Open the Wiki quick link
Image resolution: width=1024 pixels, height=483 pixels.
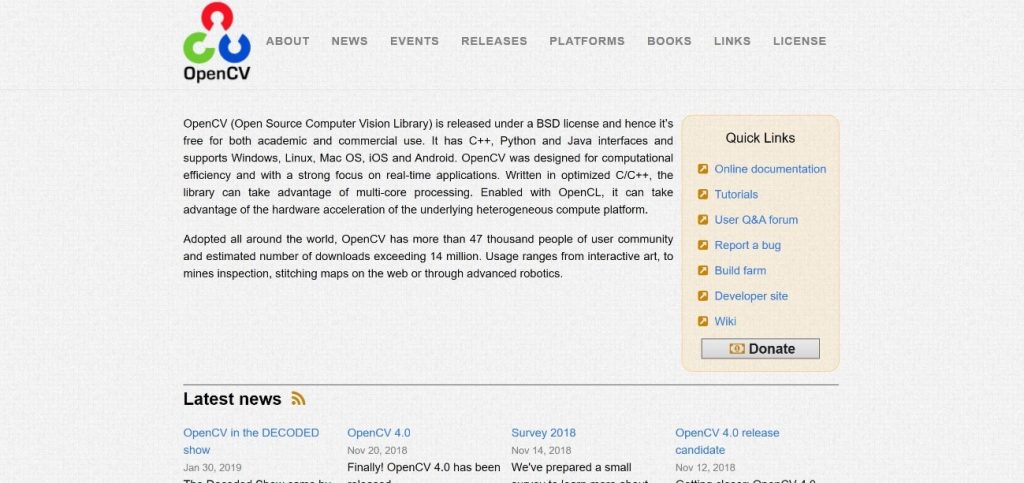click(725, 321)
